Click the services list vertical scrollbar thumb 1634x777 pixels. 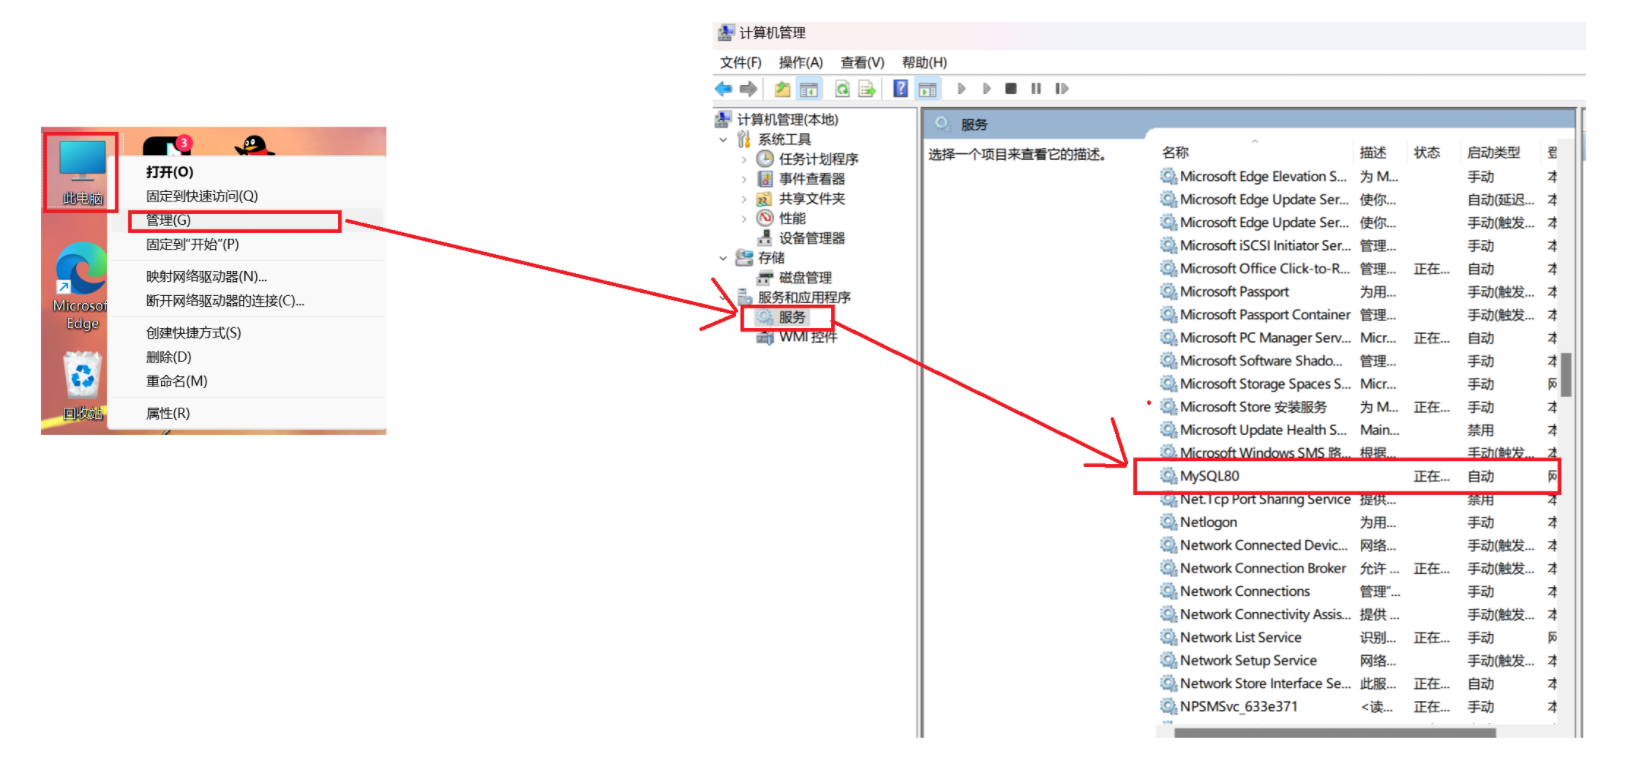[x=1566, y=375]
